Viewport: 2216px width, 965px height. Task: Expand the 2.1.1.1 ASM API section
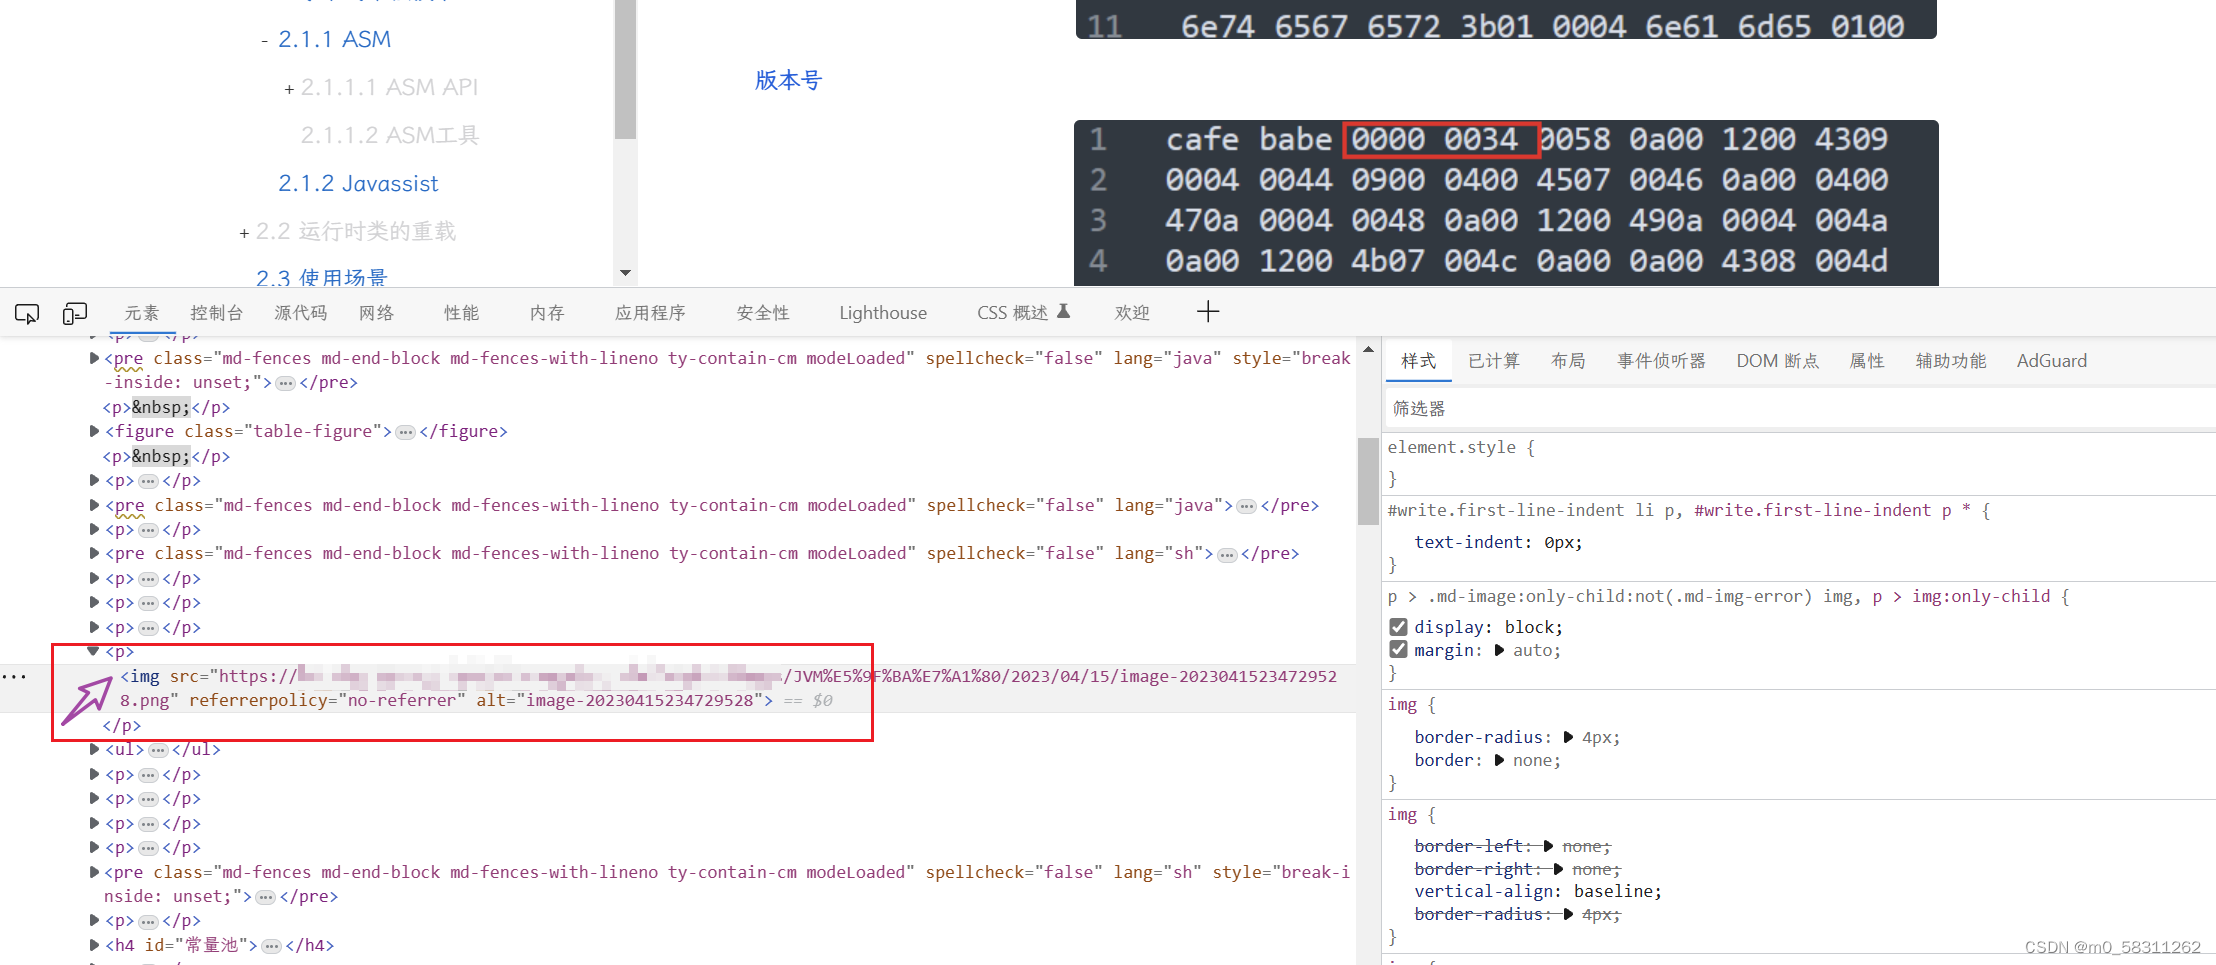point(288,88)
